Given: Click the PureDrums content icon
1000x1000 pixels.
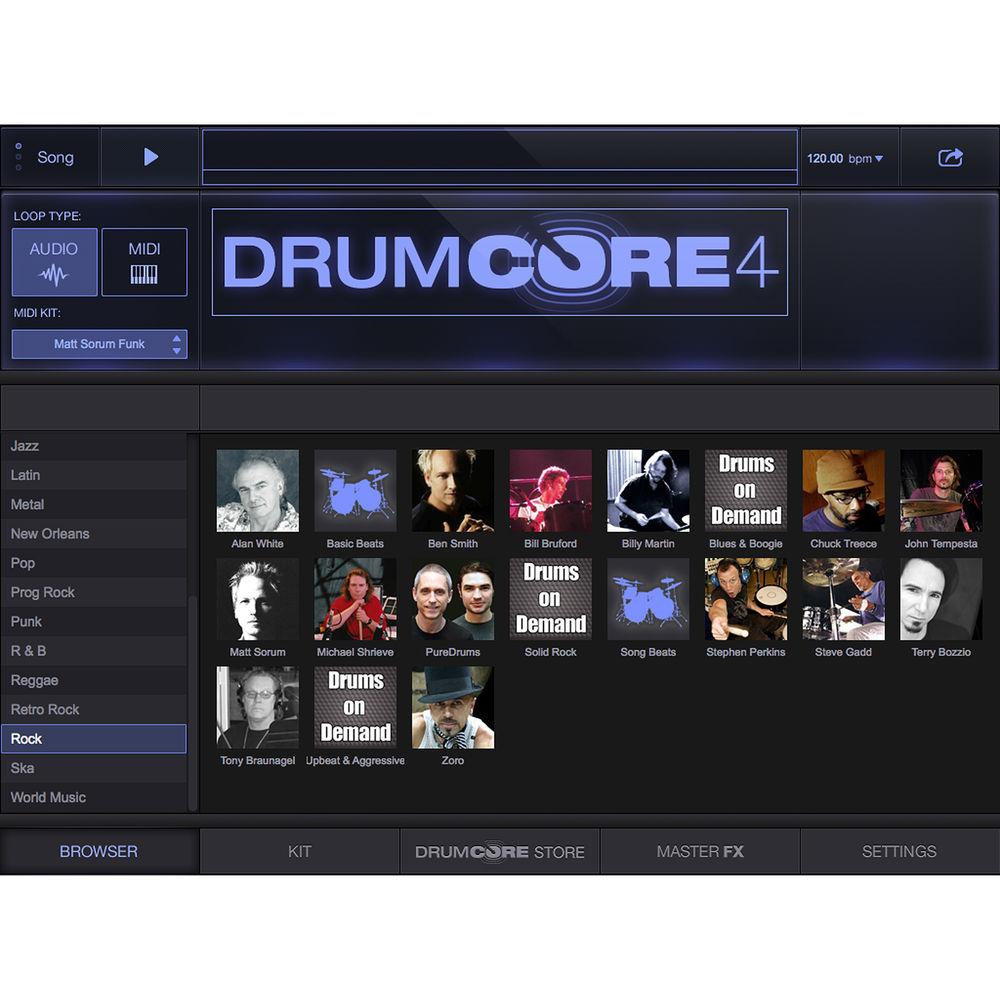Looking at the screenshot, I should click(453, 599).
